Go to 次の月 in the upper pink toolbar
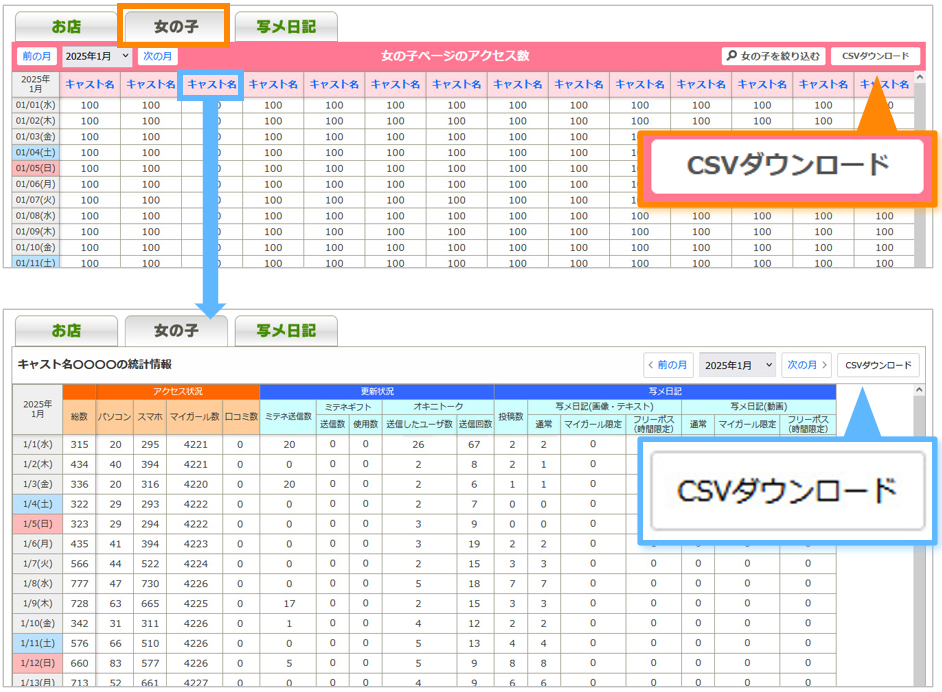The height and width of the screenshot is (692, 942). pyautogui.click(x=158, y=57)
